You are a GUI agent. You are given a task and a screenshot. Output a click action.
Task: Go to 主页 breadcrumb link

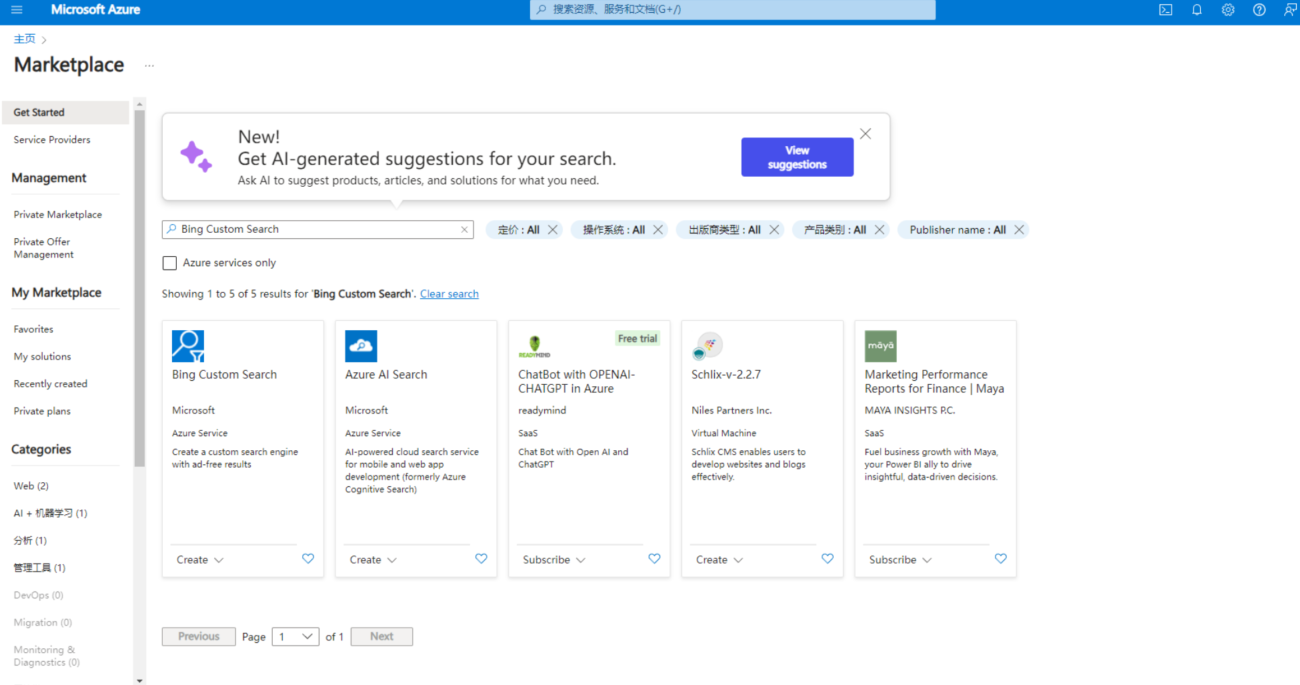pyautogui.click(x=24, y=39)
